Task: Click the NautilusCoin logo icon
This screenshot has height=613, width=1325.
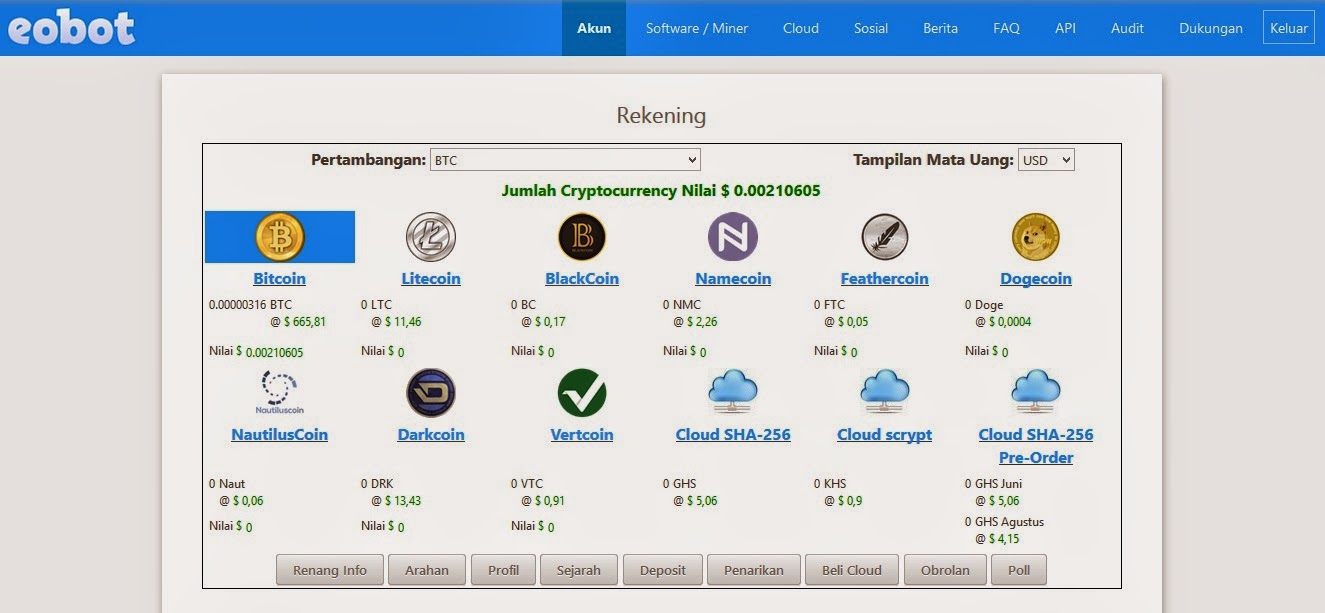Action: tap(280, 393)
